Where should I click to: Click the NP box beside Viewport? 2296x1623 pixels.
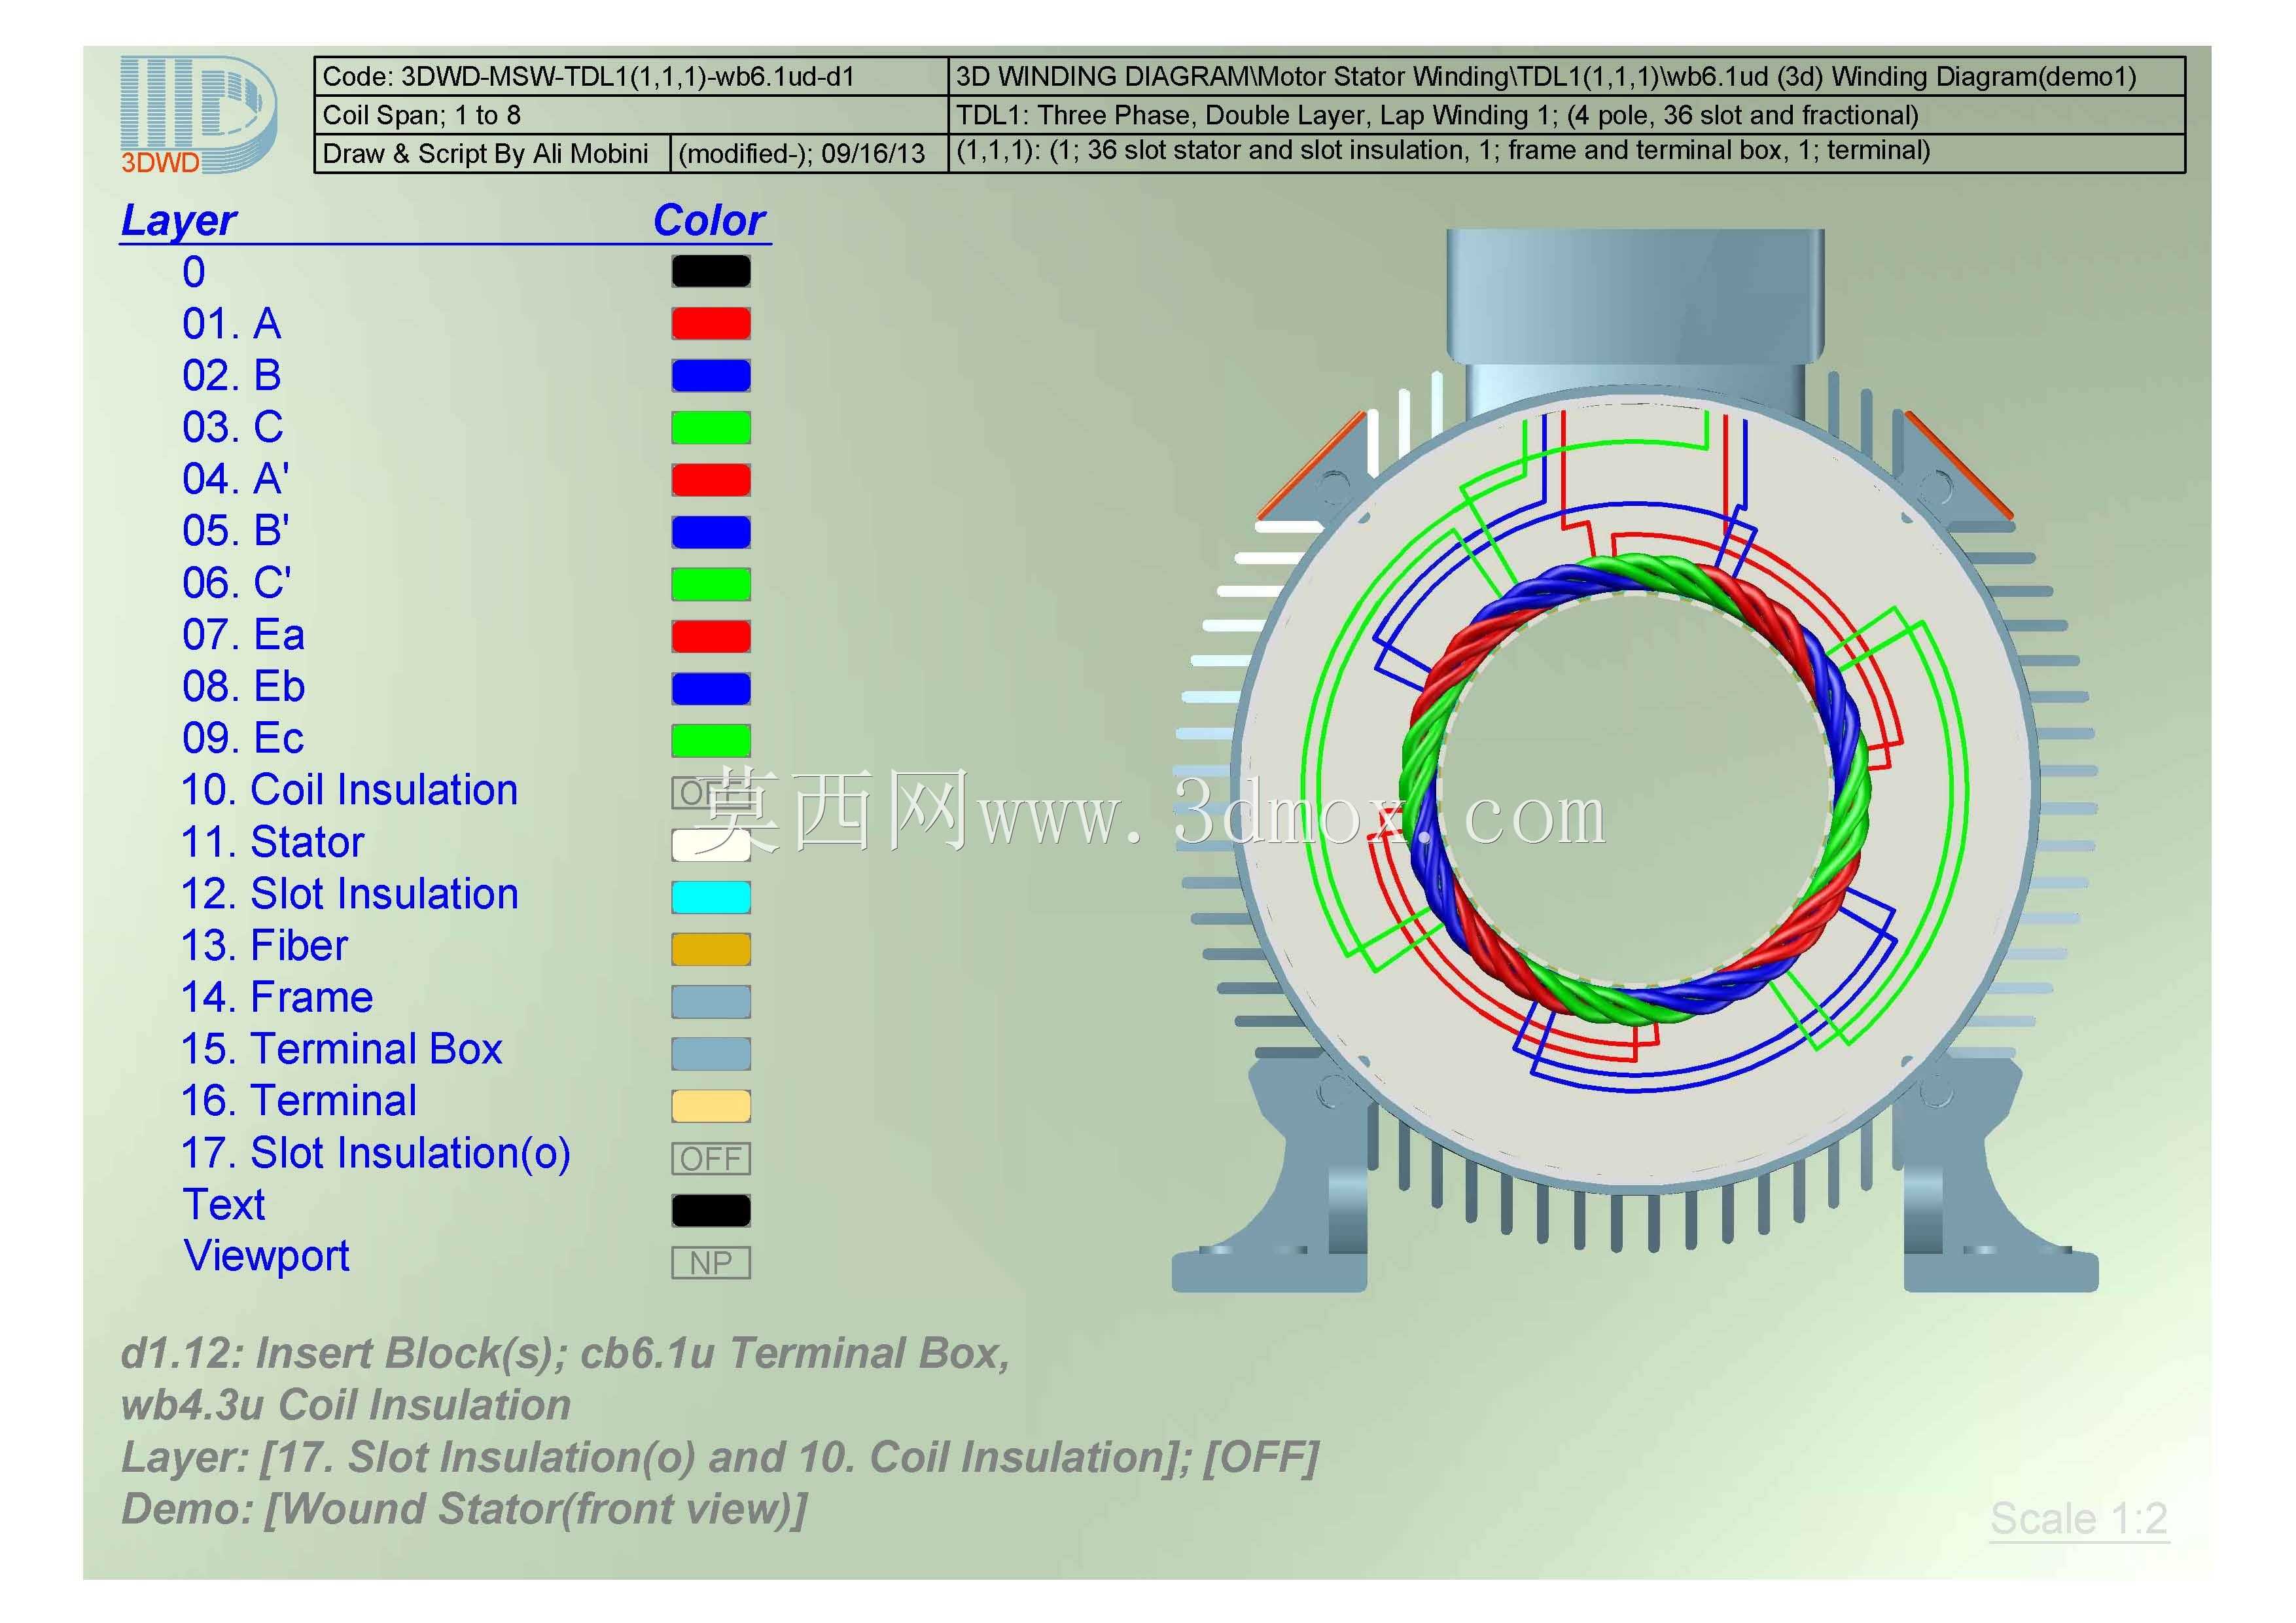(x=711, y=1262)
